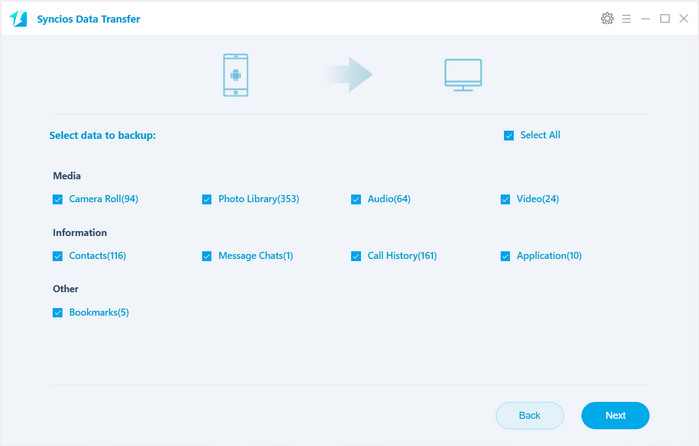The width and height of the screenshot is (699, 446).
Task: Uncheck Message Chats(1) checkbox
Action: (207, 257)
